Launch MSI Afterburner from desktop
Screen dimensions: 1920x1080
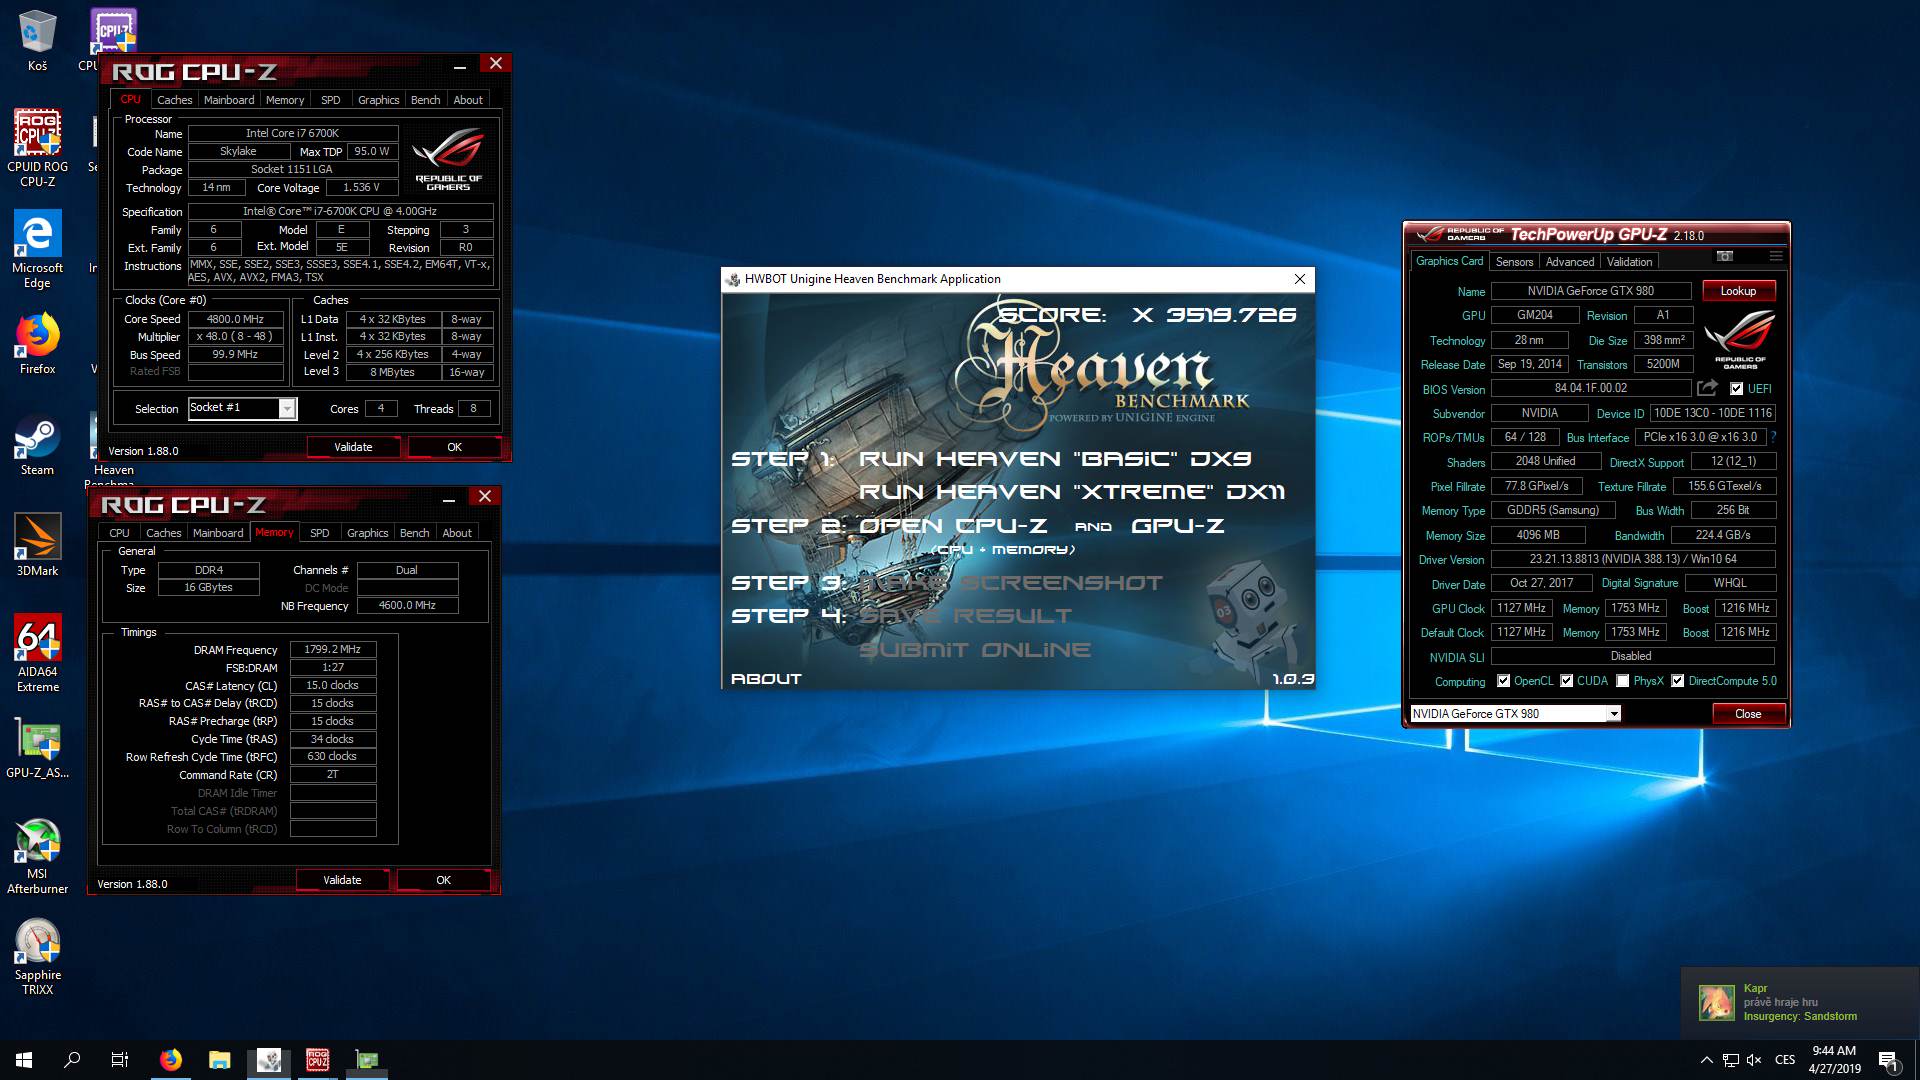(37, 856)
